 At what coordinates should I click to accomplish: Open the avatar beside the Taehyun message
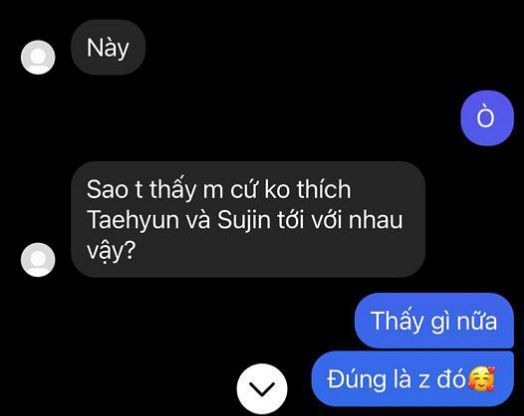[x=38, y=260]
